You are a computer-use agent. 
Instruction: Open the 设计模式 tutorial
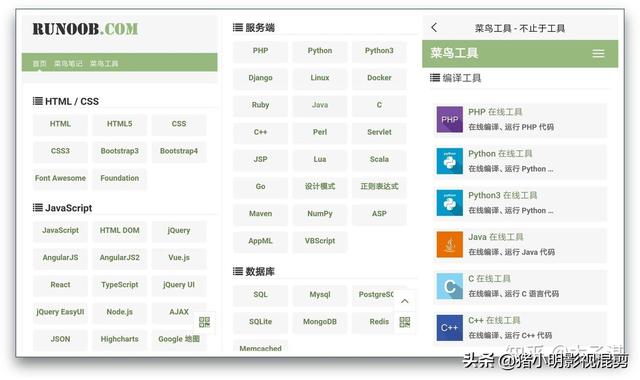pyautogui.click(x=320, y=187)
